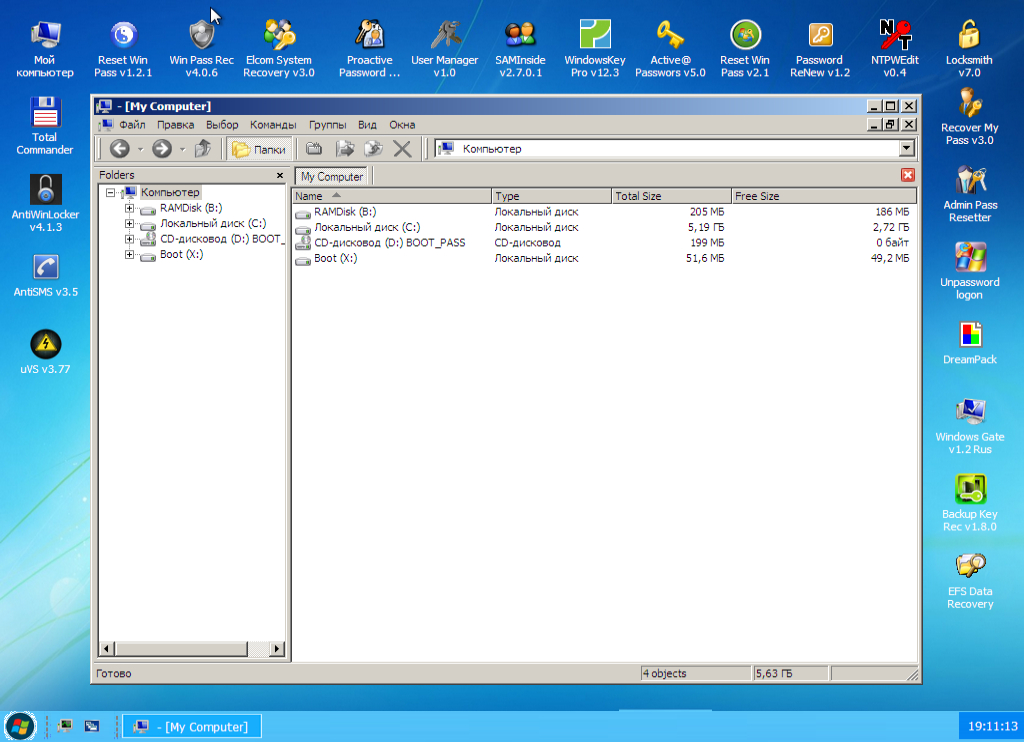Launch WindowsKey Pro v12.3
Screen dimensions: 1024x742
point(595,48)
